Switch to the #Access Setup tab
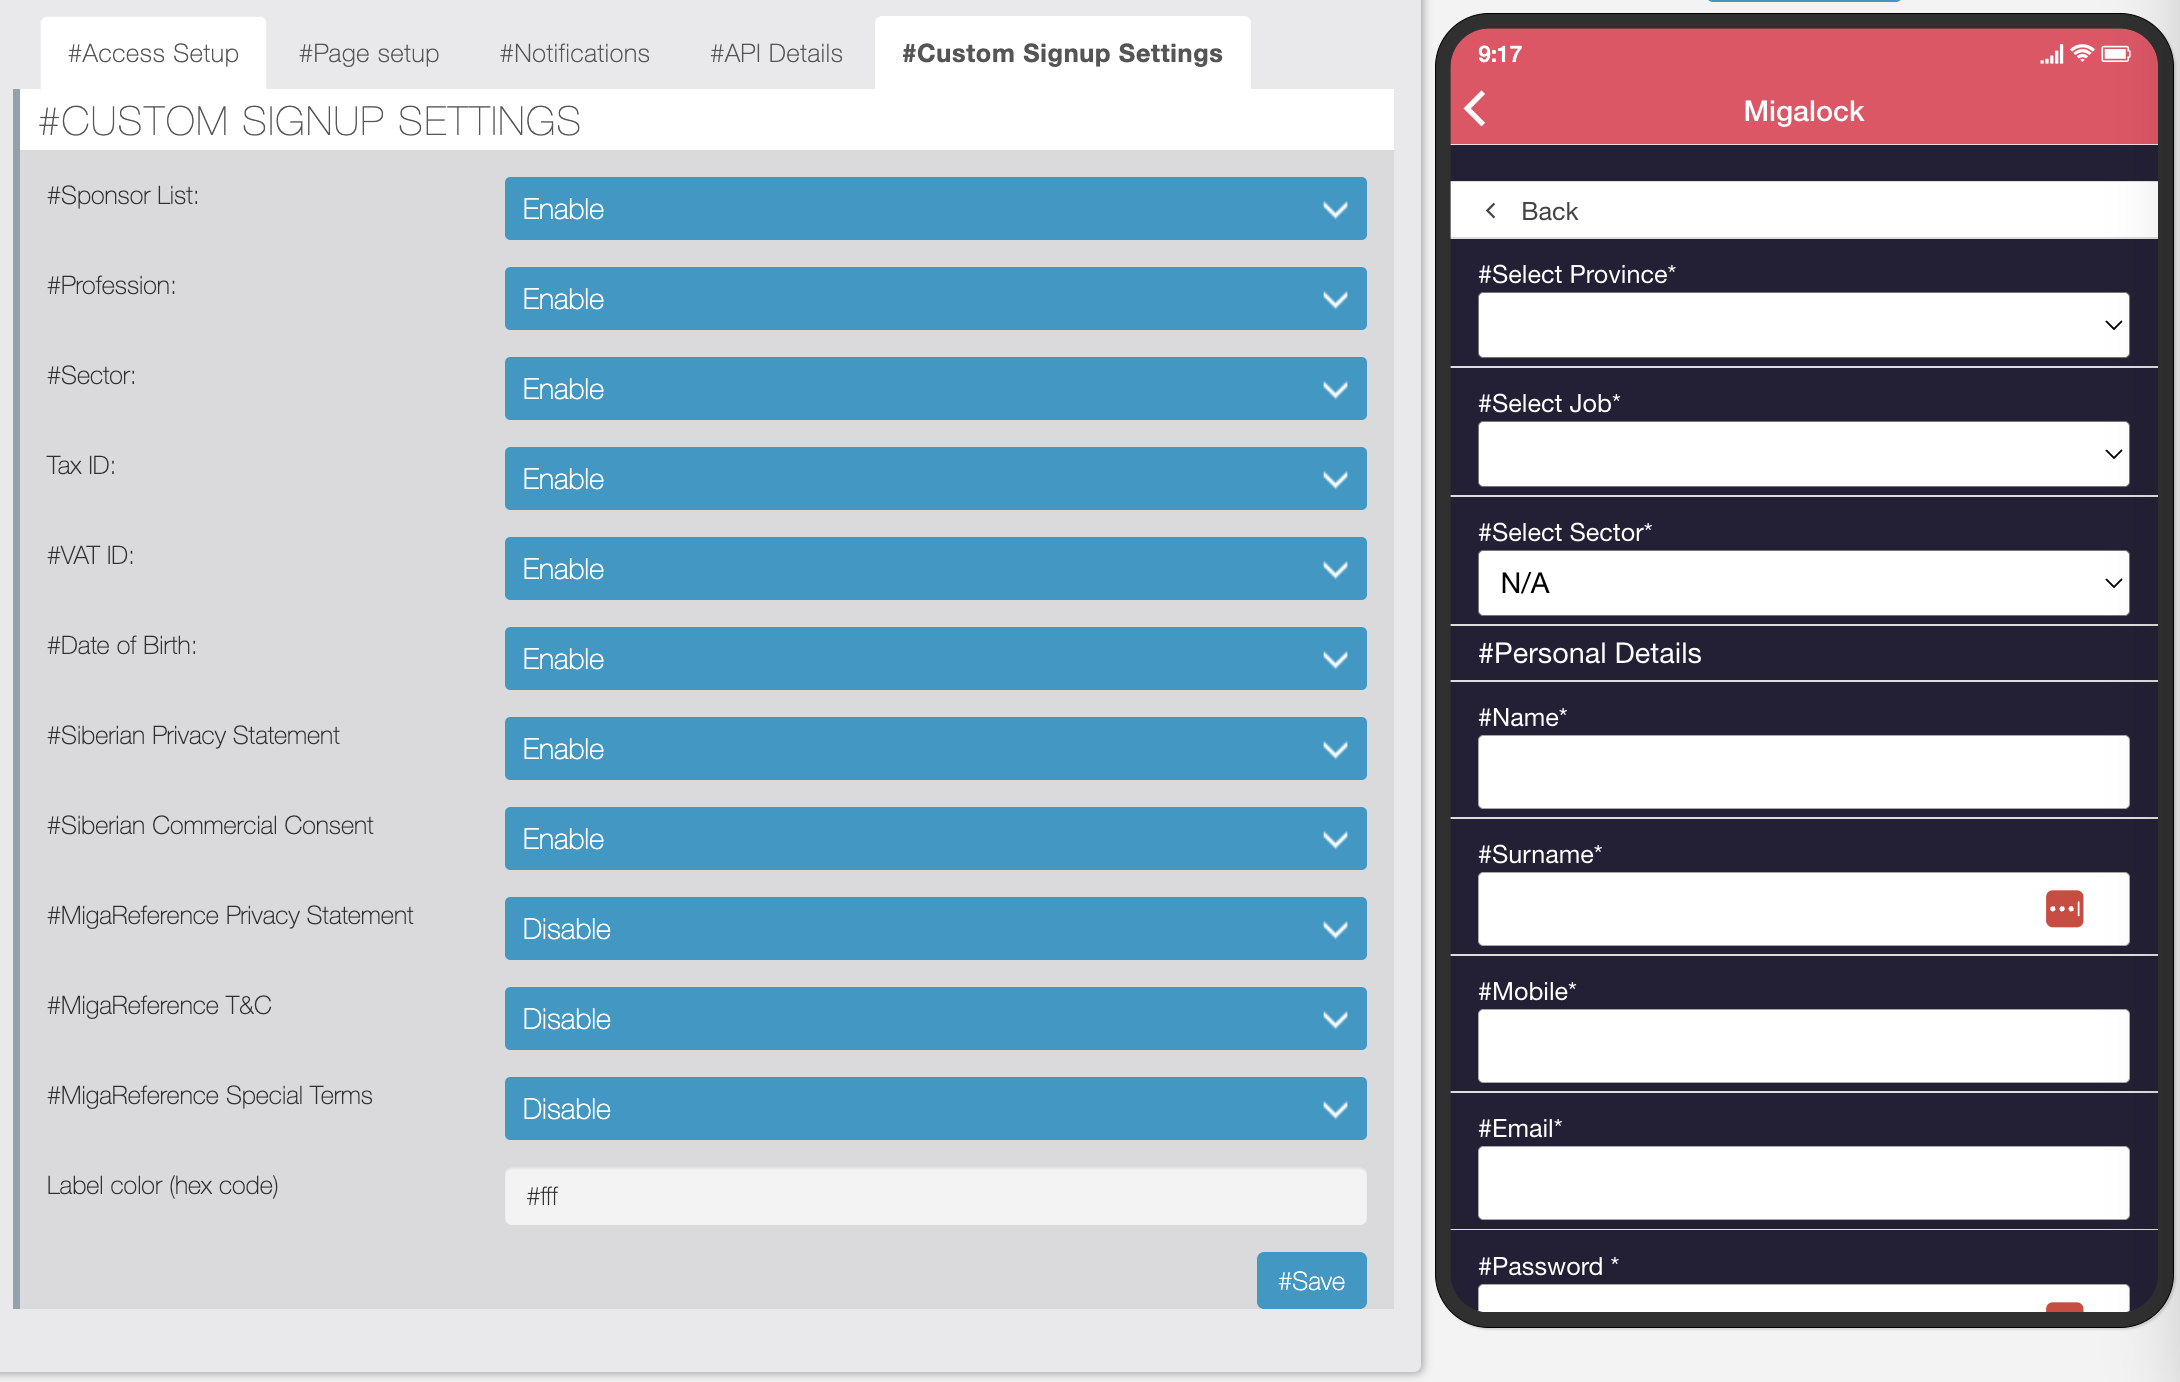Screen dimensions: 2180x1382 153,53
